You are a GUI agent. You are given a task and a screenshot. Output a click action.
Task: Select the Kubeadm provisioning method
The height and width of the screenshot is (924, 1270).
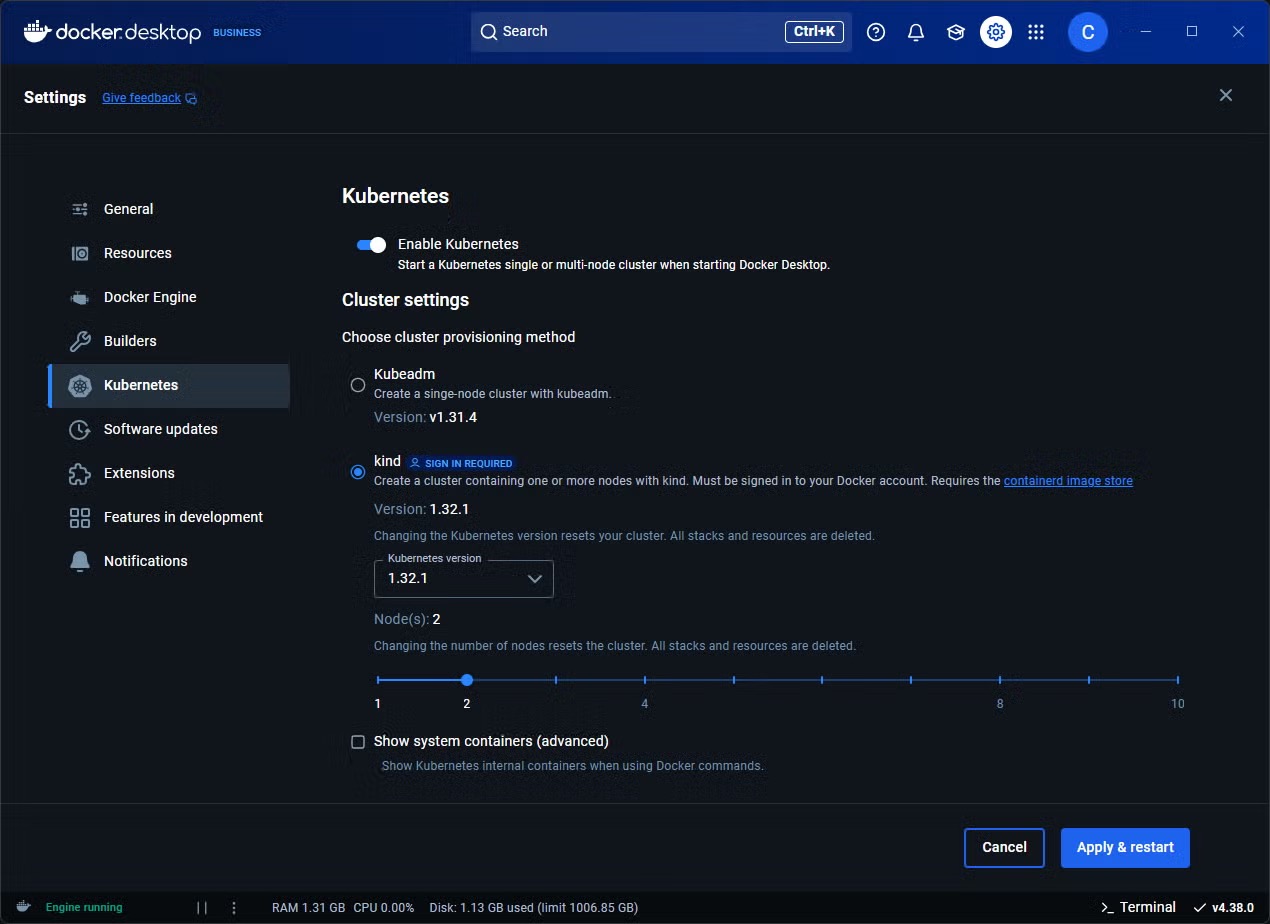coord(358,384)
